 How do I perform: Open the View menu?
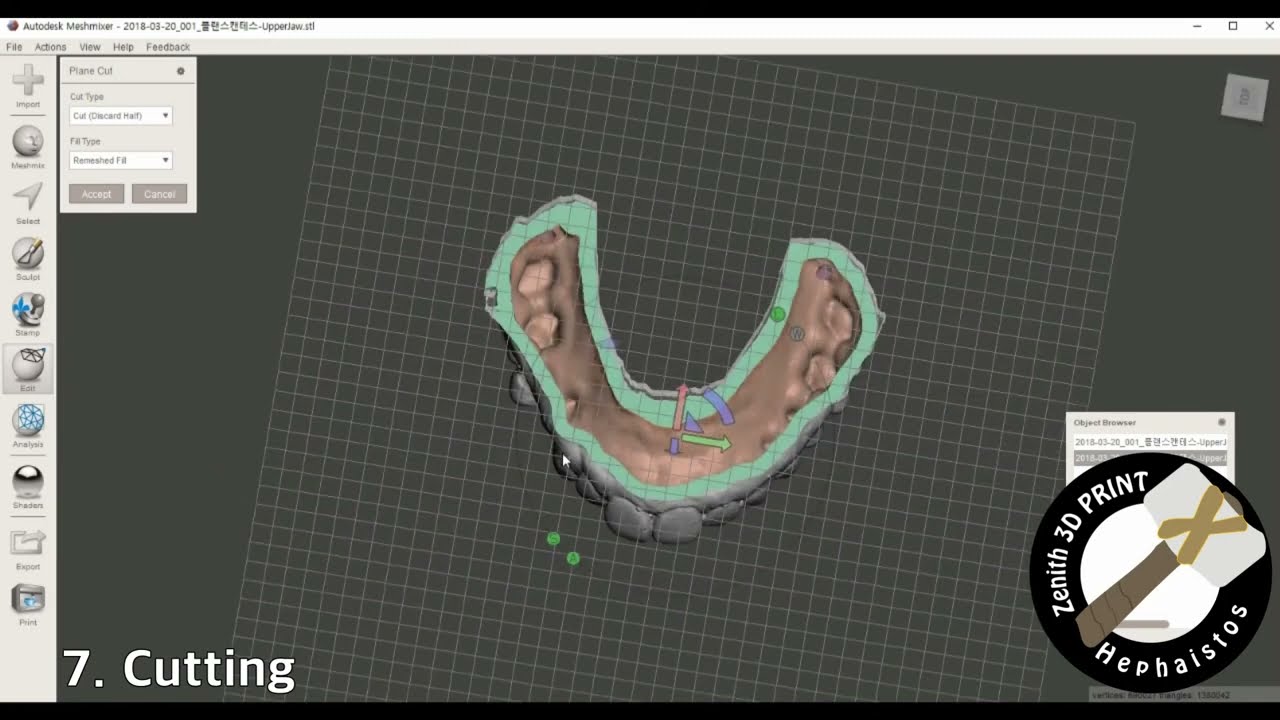[90, 47]
